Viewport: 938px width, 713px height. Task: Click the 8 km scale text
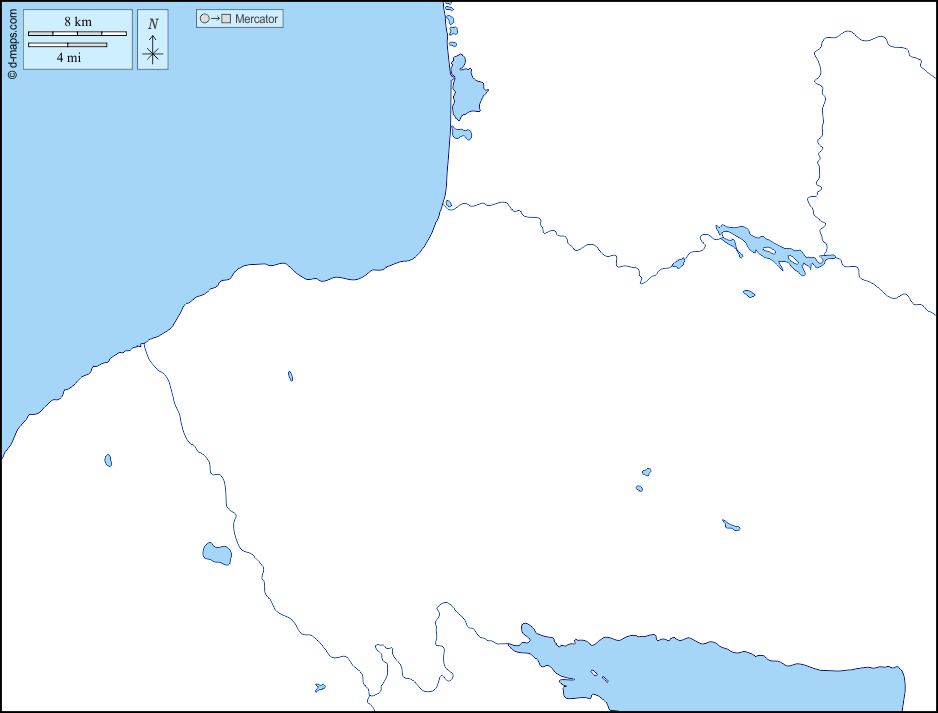[x=77, y=22]
